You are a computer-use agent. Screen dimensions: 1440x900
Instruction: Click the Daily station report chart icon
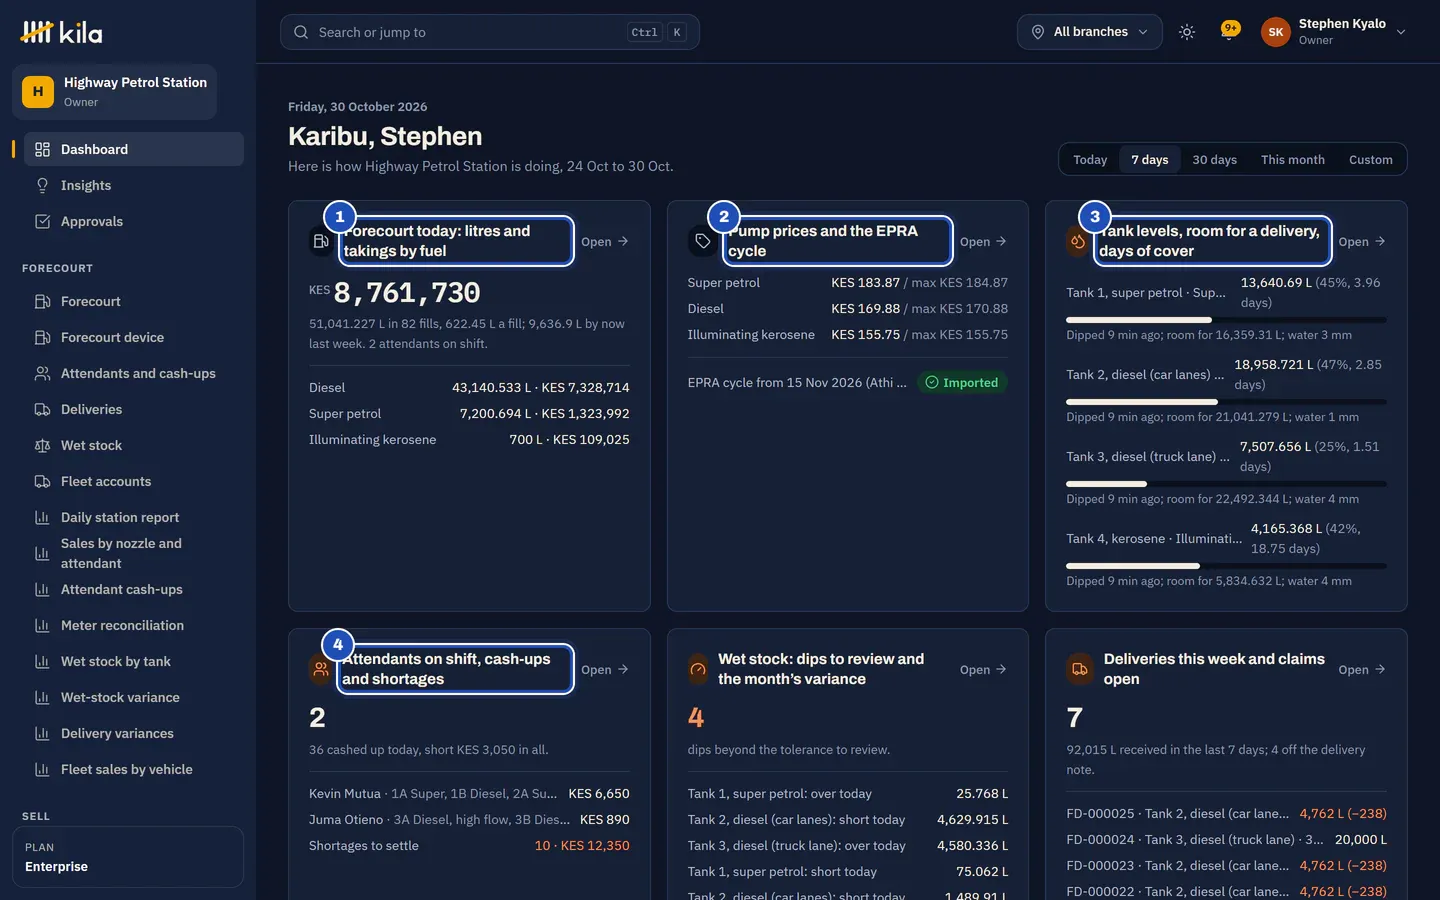point(42,517)
